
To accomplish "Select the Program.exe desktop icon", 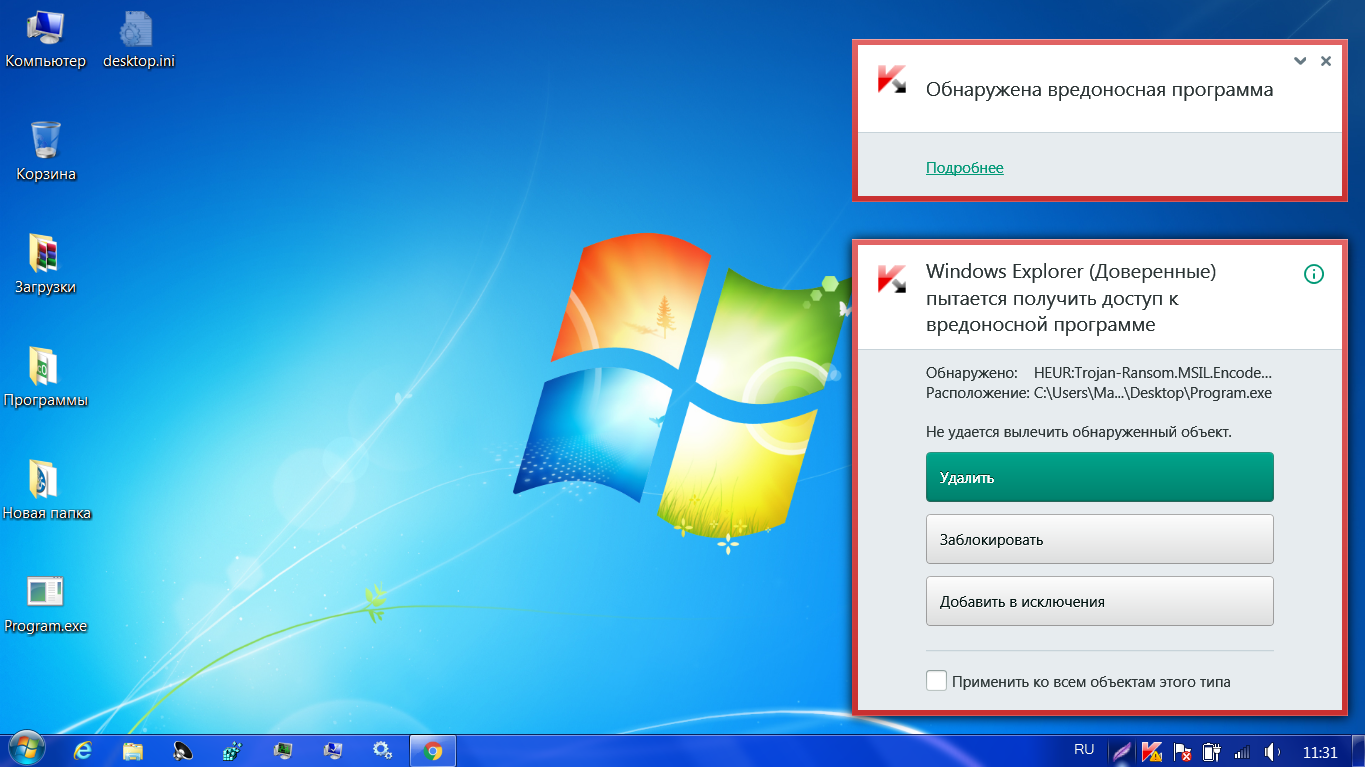I will pyautogui.click(x=46, y=604).
